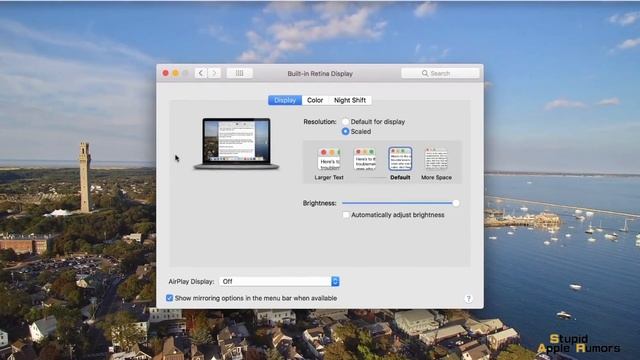Open the Night Shift tab
Screen dimensions: 640x360
[350, 100]
